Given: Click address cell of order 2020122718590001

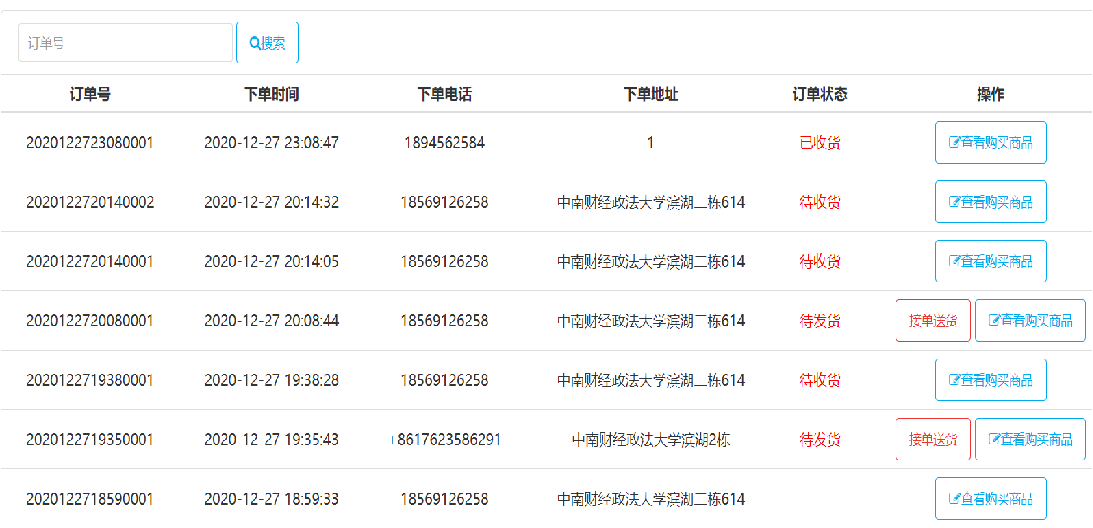Looking at the screenshot, I should tap(650, 499).
